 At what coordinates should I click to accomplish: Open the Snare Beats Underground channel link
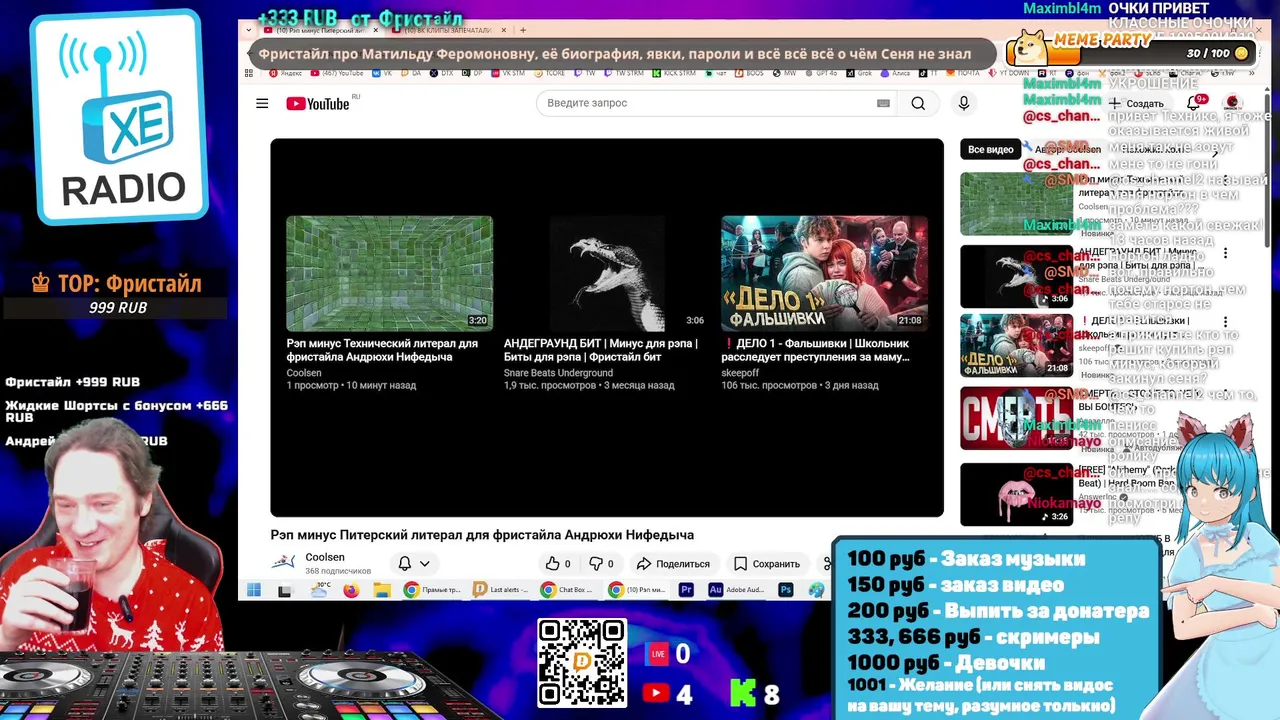(x=558, y=373)
